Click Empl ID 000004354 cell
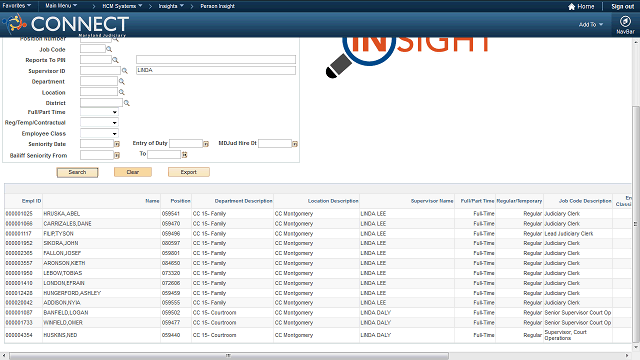 pos(23,335)
